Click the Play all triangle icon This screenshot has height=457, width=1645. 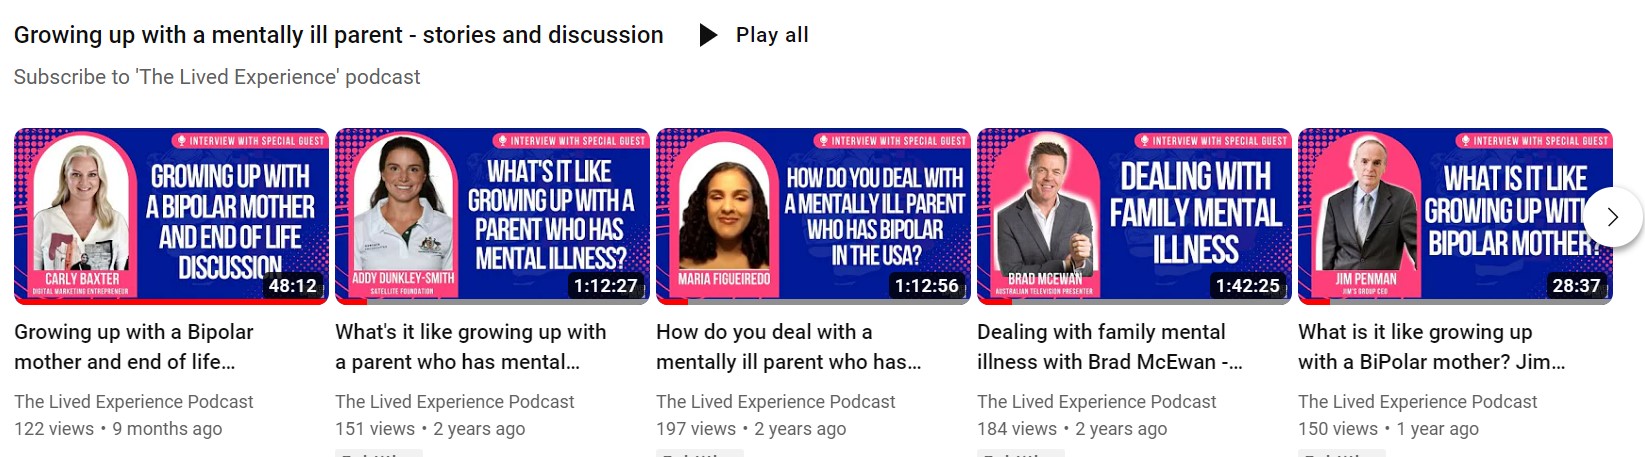(708, 35)
